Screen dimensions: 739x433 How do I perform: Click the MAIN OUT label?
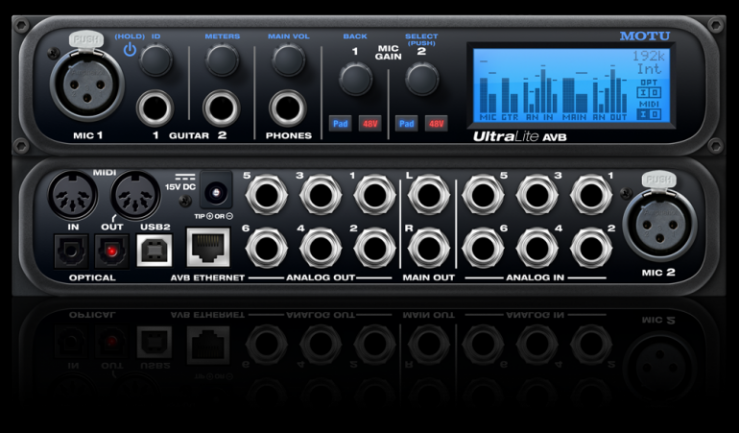[428, 278]
